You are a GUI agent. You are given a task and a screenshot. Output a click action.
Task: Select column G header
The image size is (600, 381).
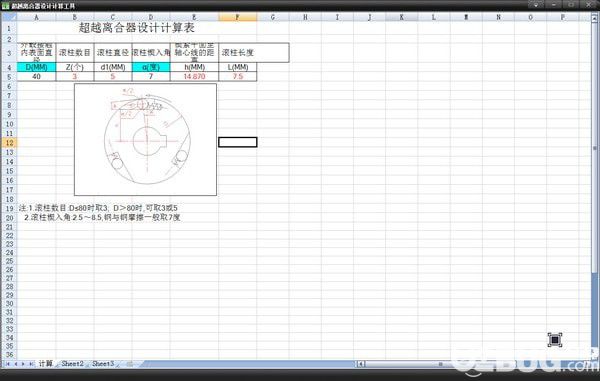[273, 17]
